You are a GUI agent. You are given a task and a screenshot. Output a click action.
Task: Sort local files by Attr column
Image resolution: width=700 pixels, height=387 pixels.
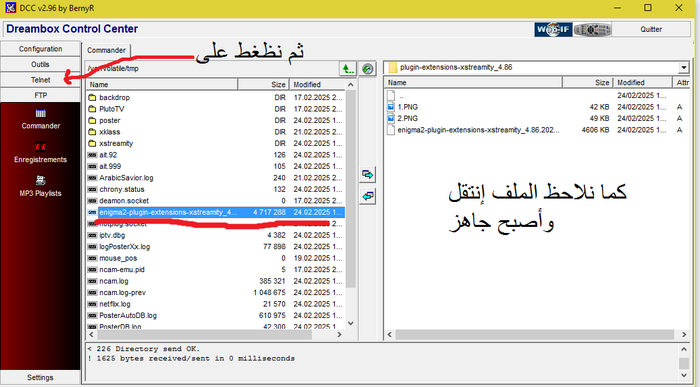coord(682,83)
